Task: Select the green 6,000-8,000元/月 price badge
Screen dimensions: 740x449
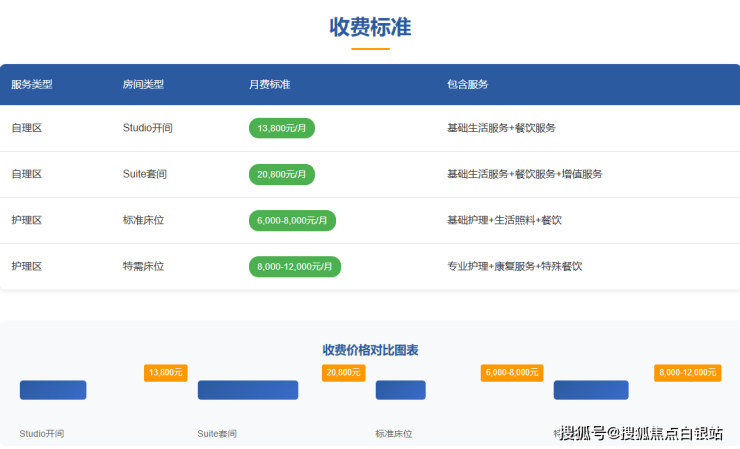Action: pyautogui.click(x=292, y=220)
